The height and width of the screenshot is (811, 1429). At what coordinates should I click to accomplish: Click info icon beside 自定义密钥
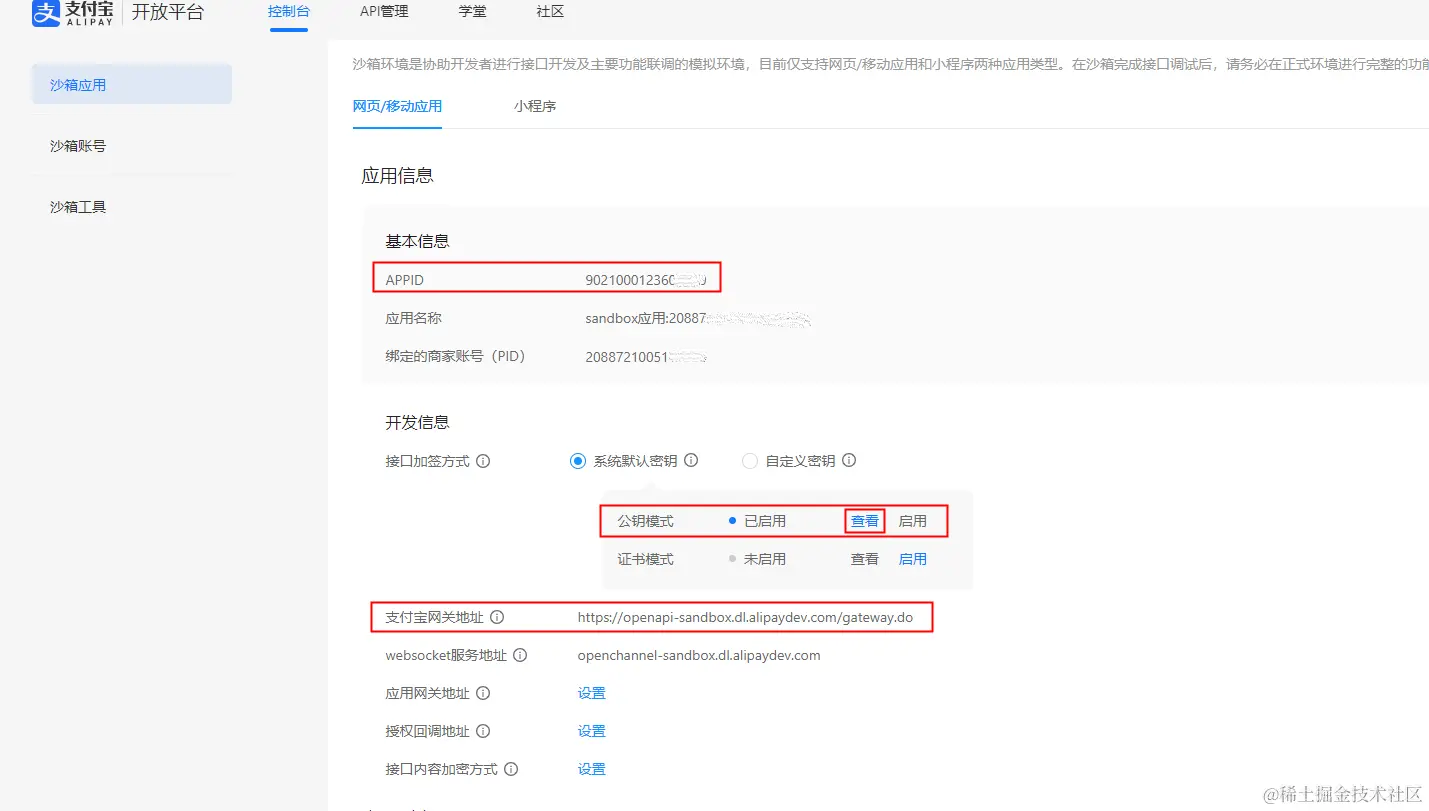(x=849, y=461)
